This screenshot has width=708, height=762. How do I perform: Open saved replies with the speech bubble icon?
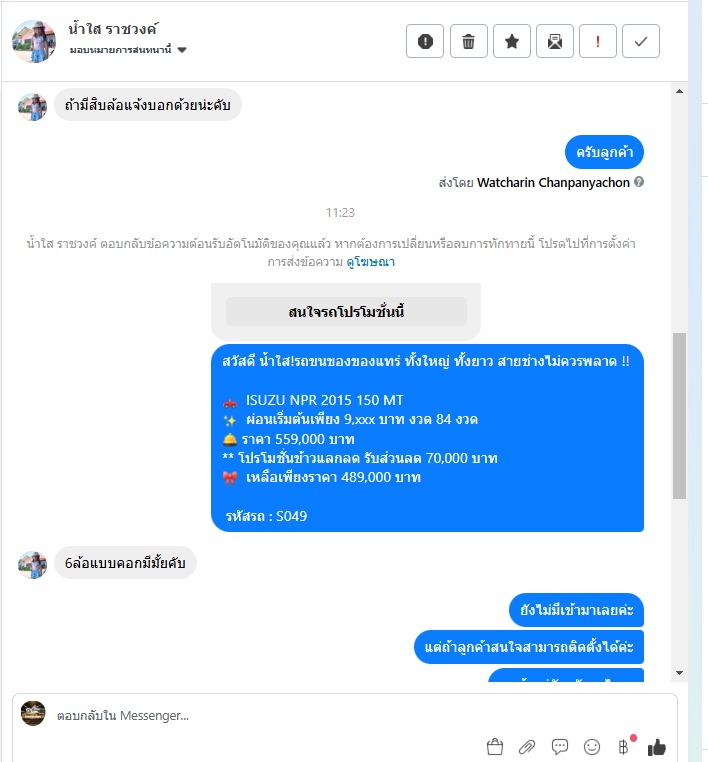[559, 746]
